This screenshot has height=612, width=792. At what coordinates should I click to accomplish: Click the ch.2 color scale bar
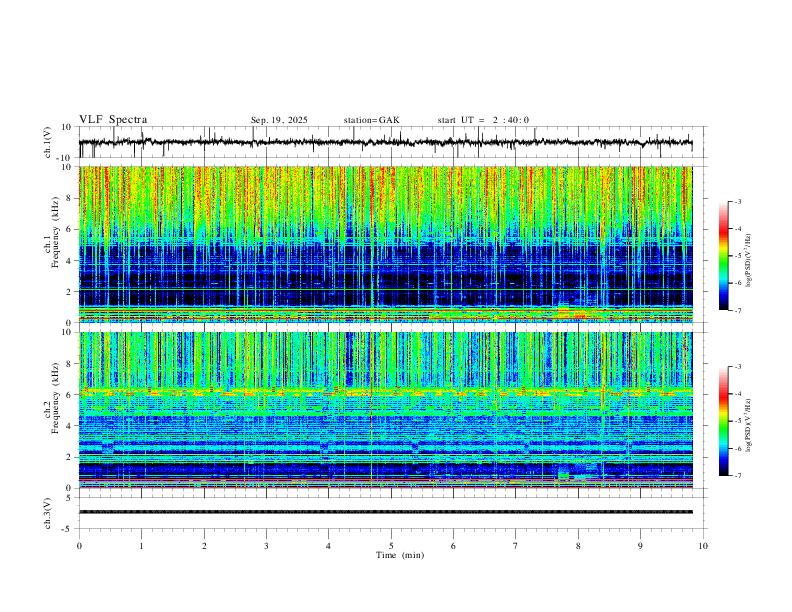(x=723, y=421)
